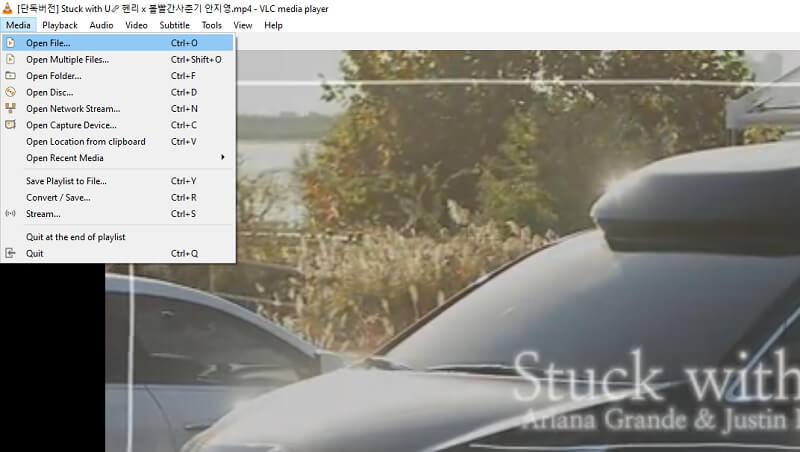
Task: Click the Quit exit icon
Action: point(11,253)
